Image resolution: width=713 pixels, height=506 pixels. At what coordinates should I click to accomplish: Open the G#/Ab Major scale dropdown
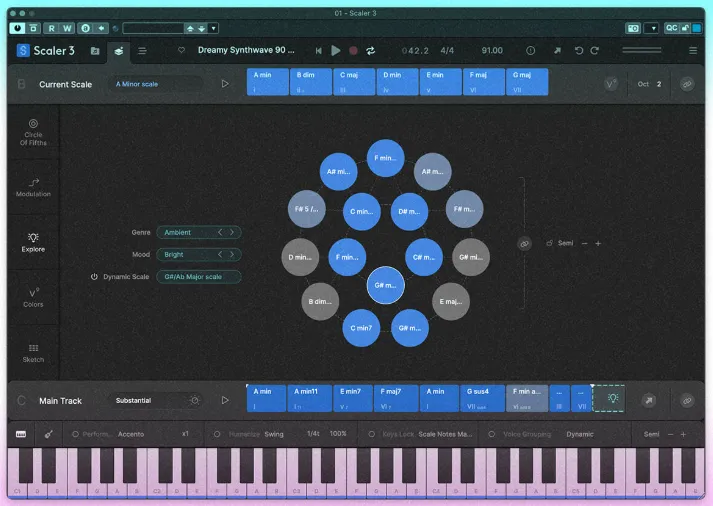tap(199, 276)
